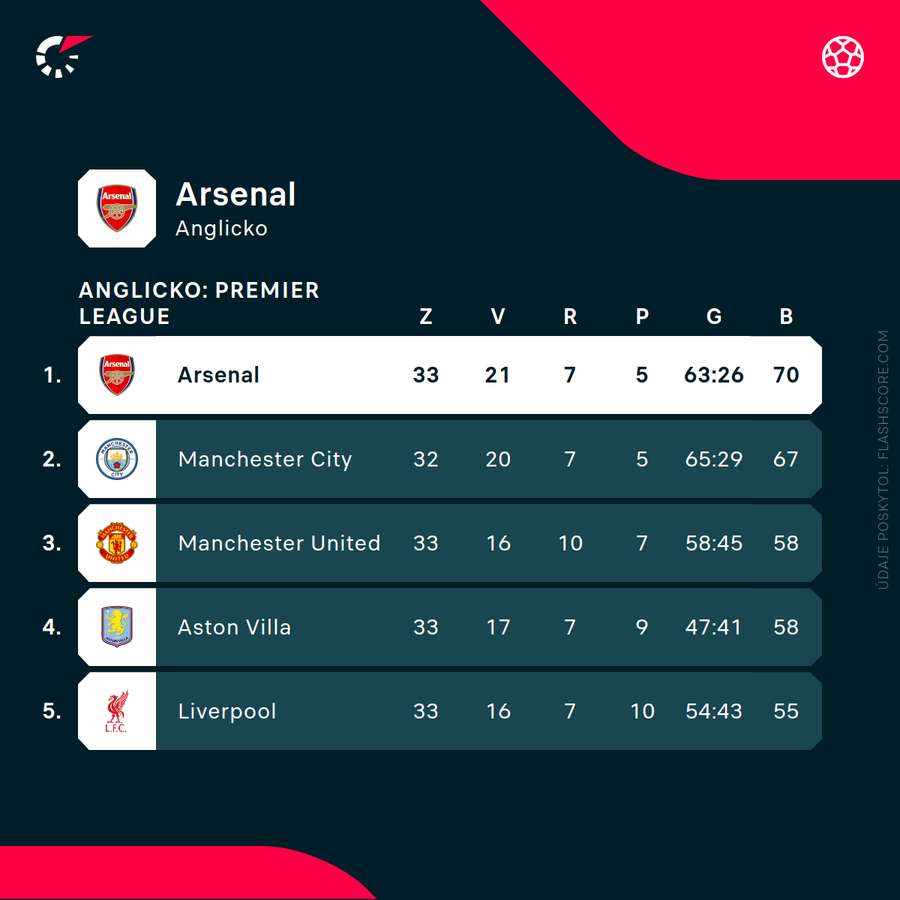
Task: Click Arsenal's 70 points value
Action: click(x=786, y=375)
